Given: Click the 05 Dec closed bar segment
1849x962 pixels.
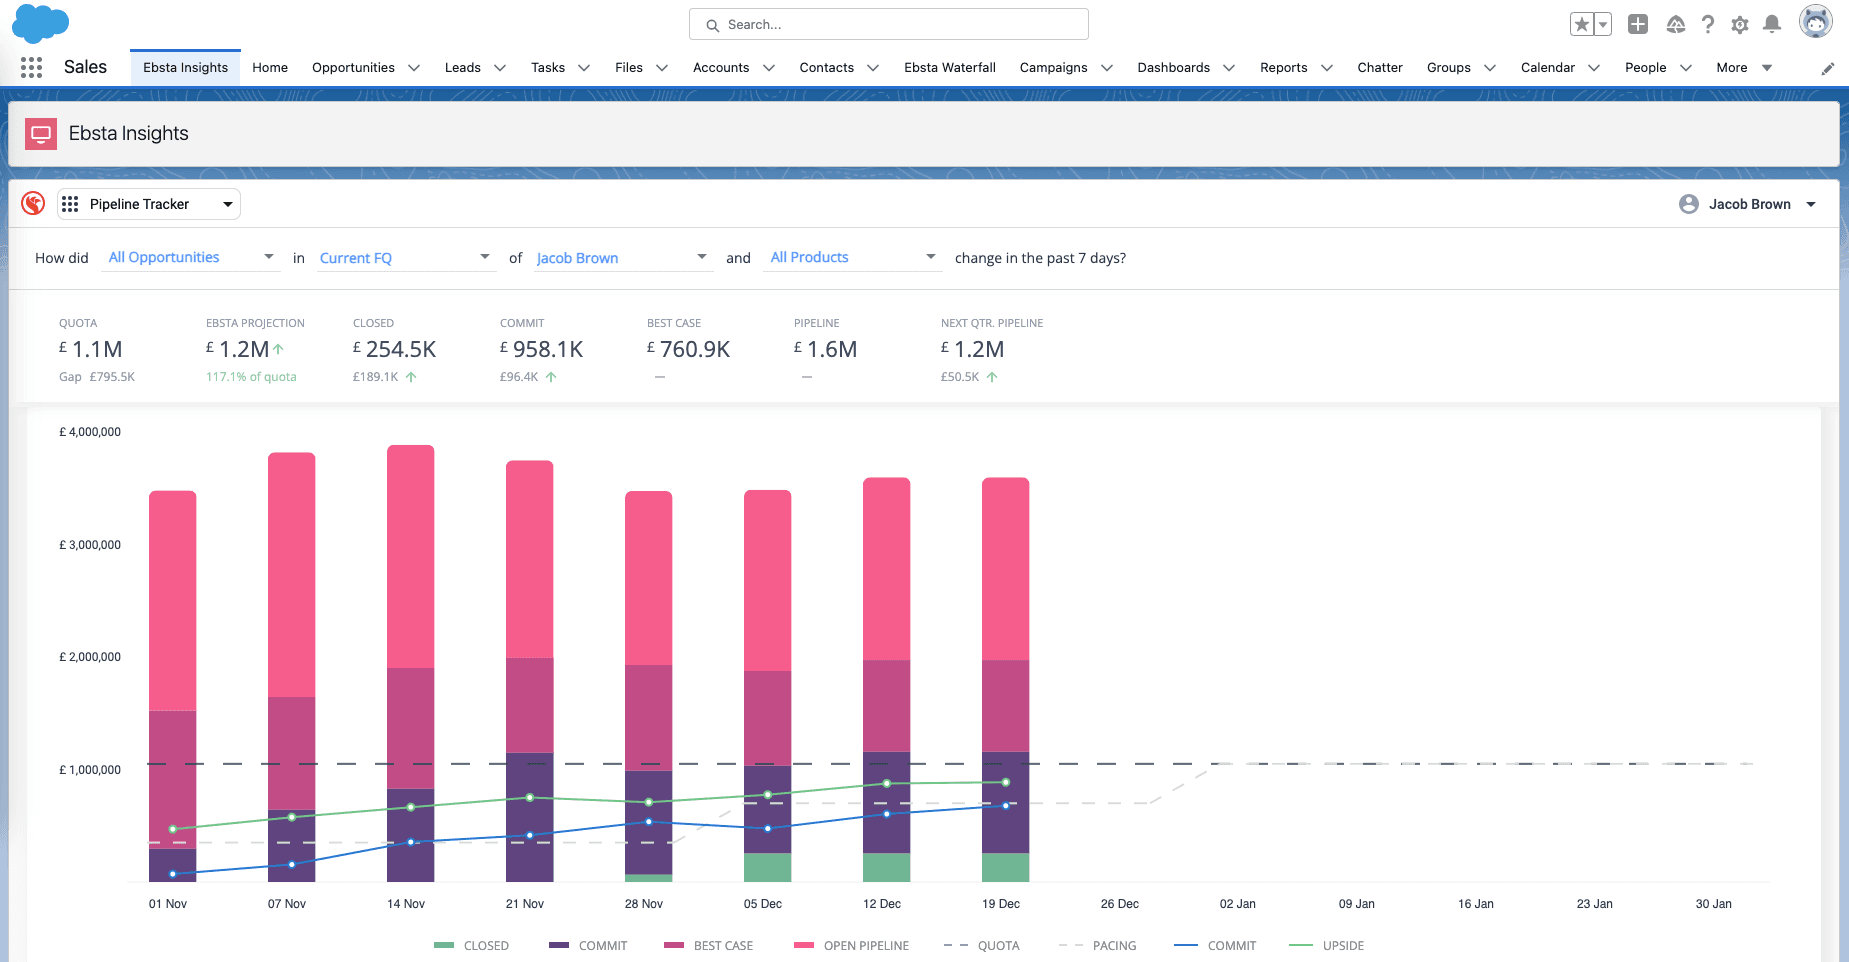Looking at the screenshot, I should pos(768,867).
